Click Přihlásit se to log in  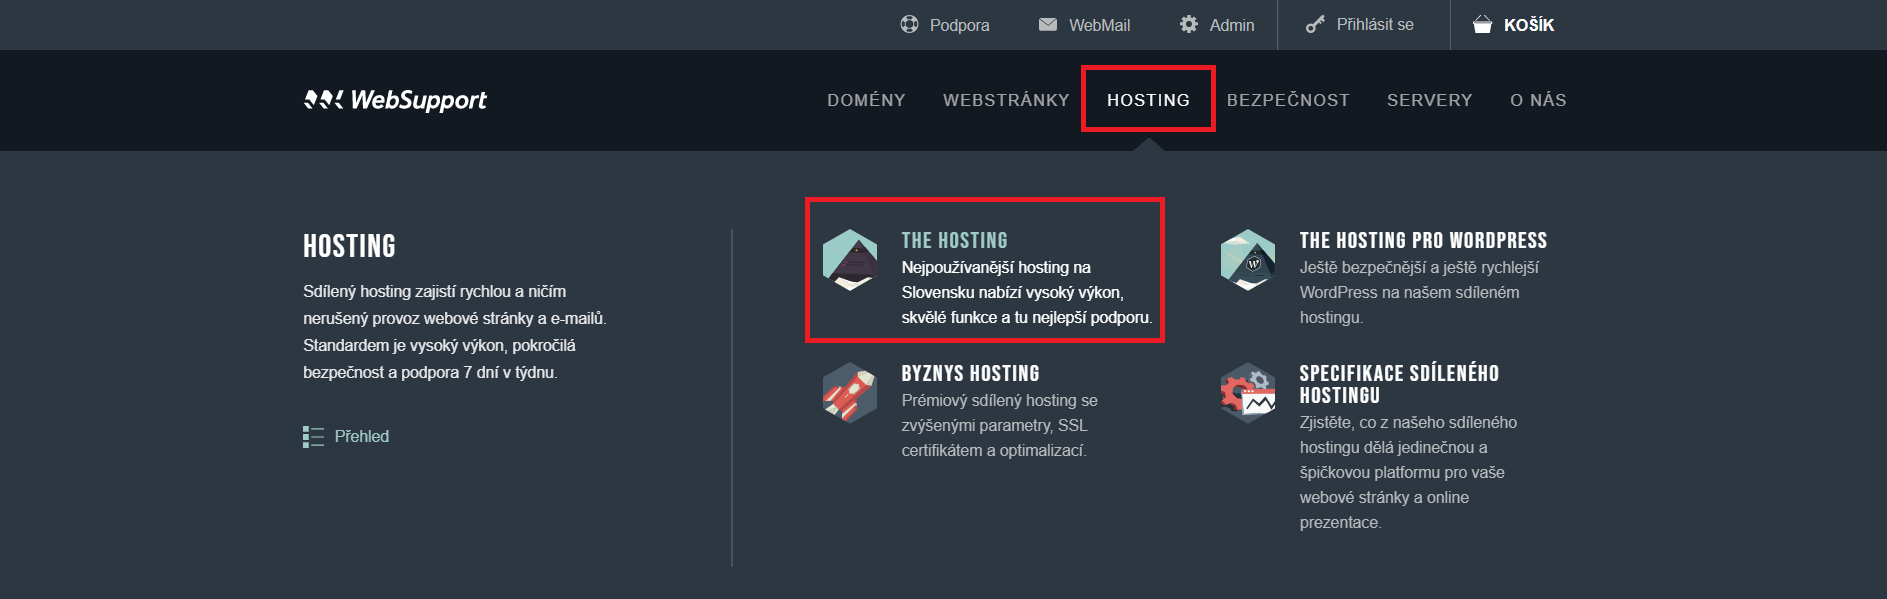click(1375, 24)
